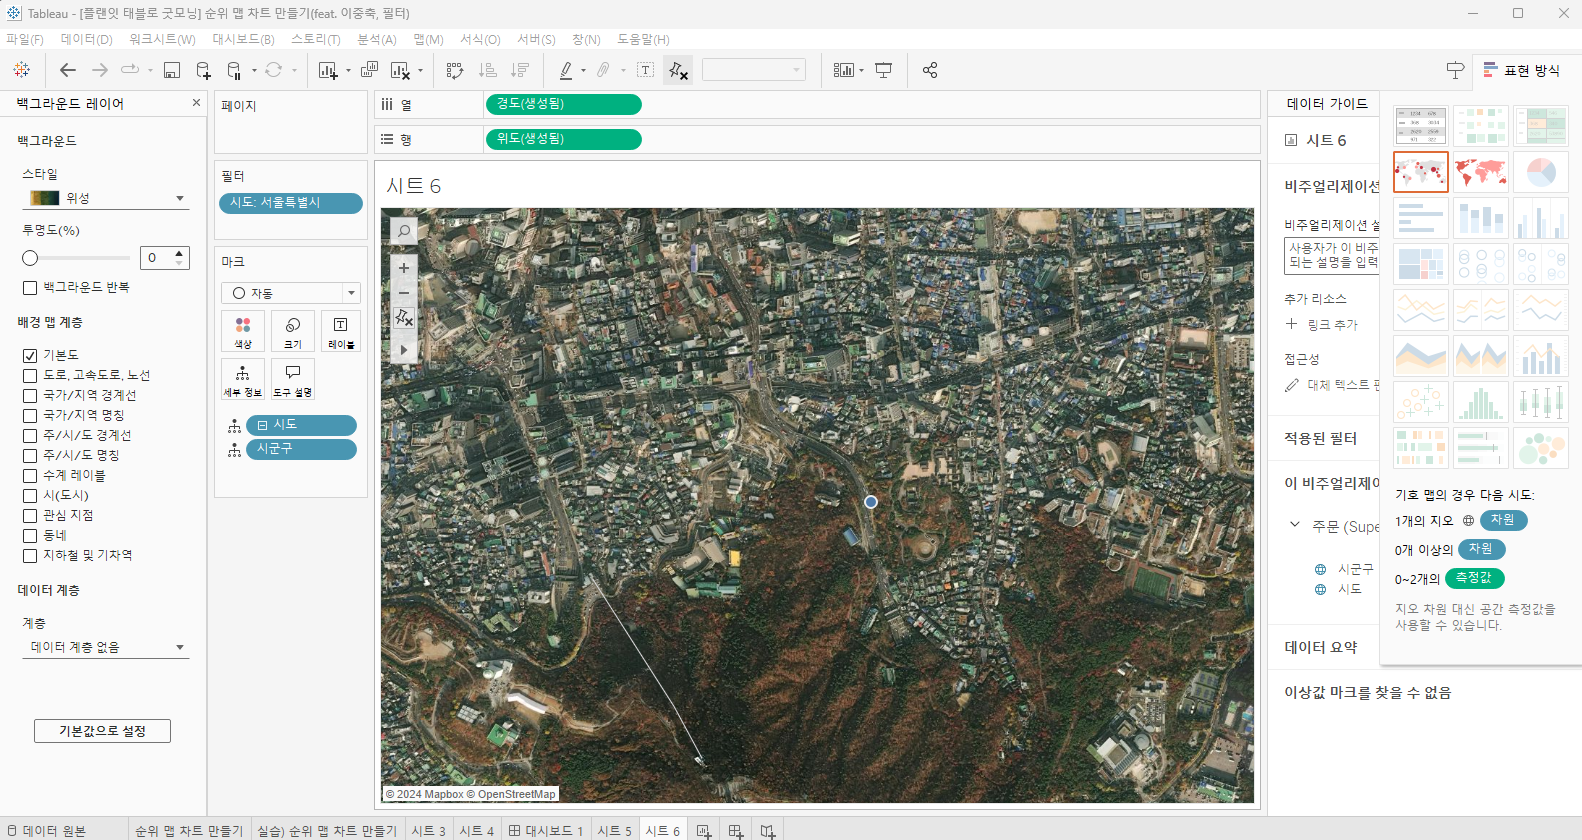Click the Swap rows and columns icon

(x=455, y=70)
